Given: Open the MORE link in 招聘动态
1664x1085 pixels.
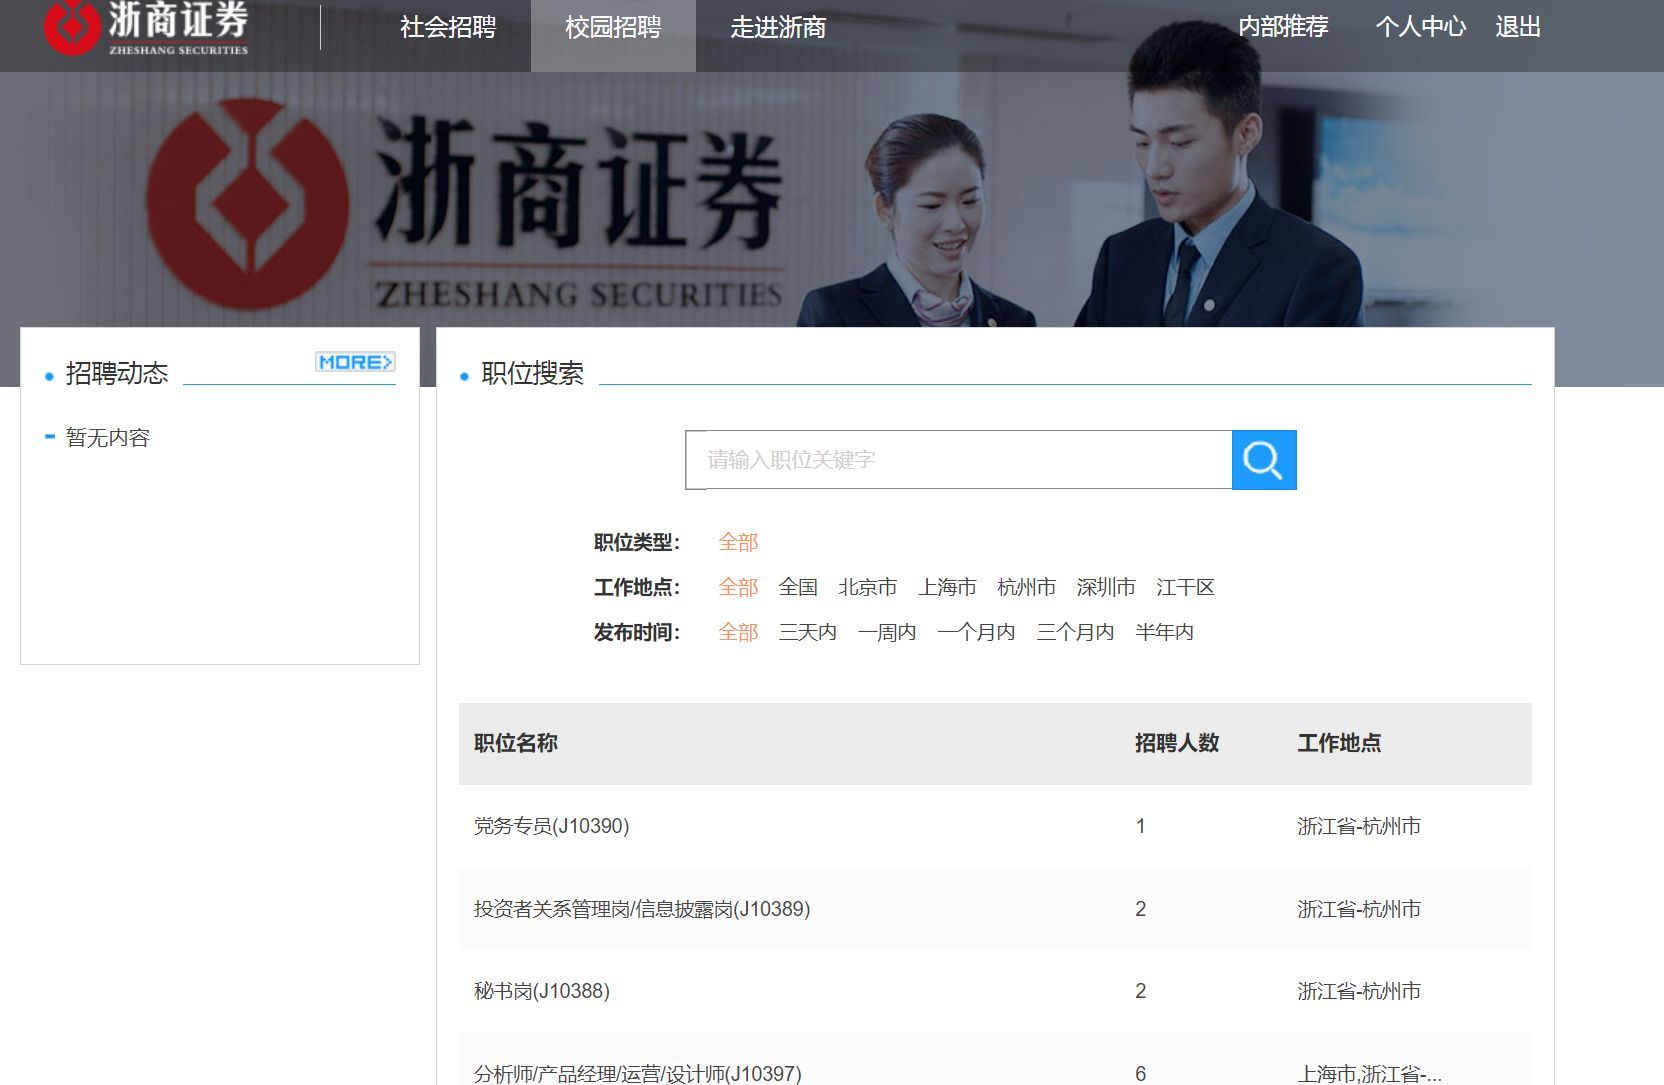Looking at the screenshot, I should [355, 362].
